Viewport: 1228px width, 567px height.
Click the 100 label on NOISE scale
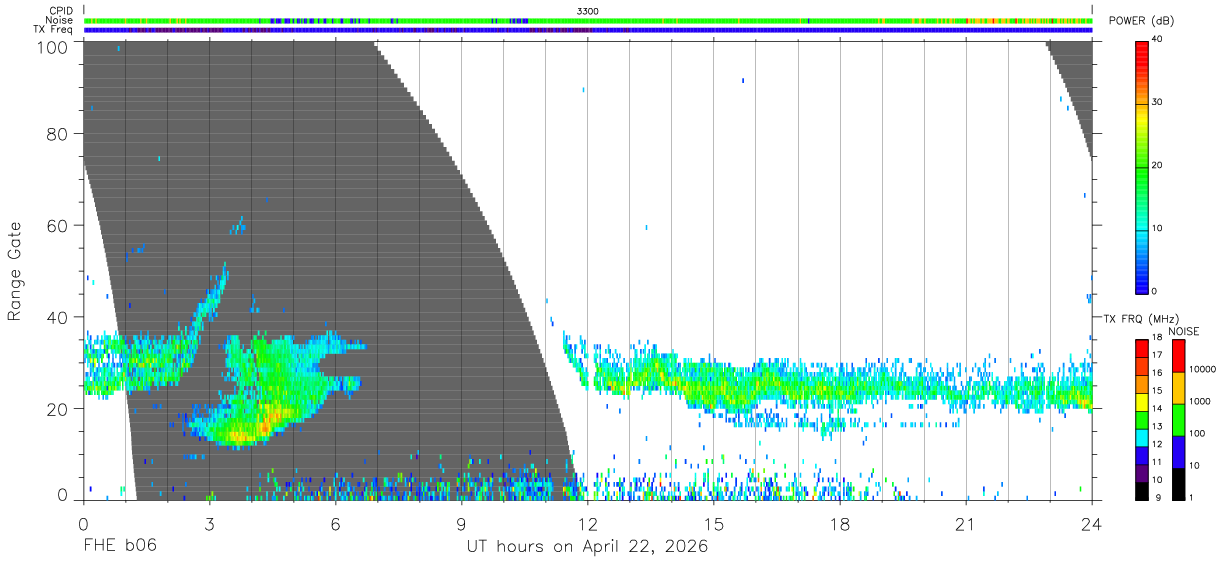coord(1196,434)
